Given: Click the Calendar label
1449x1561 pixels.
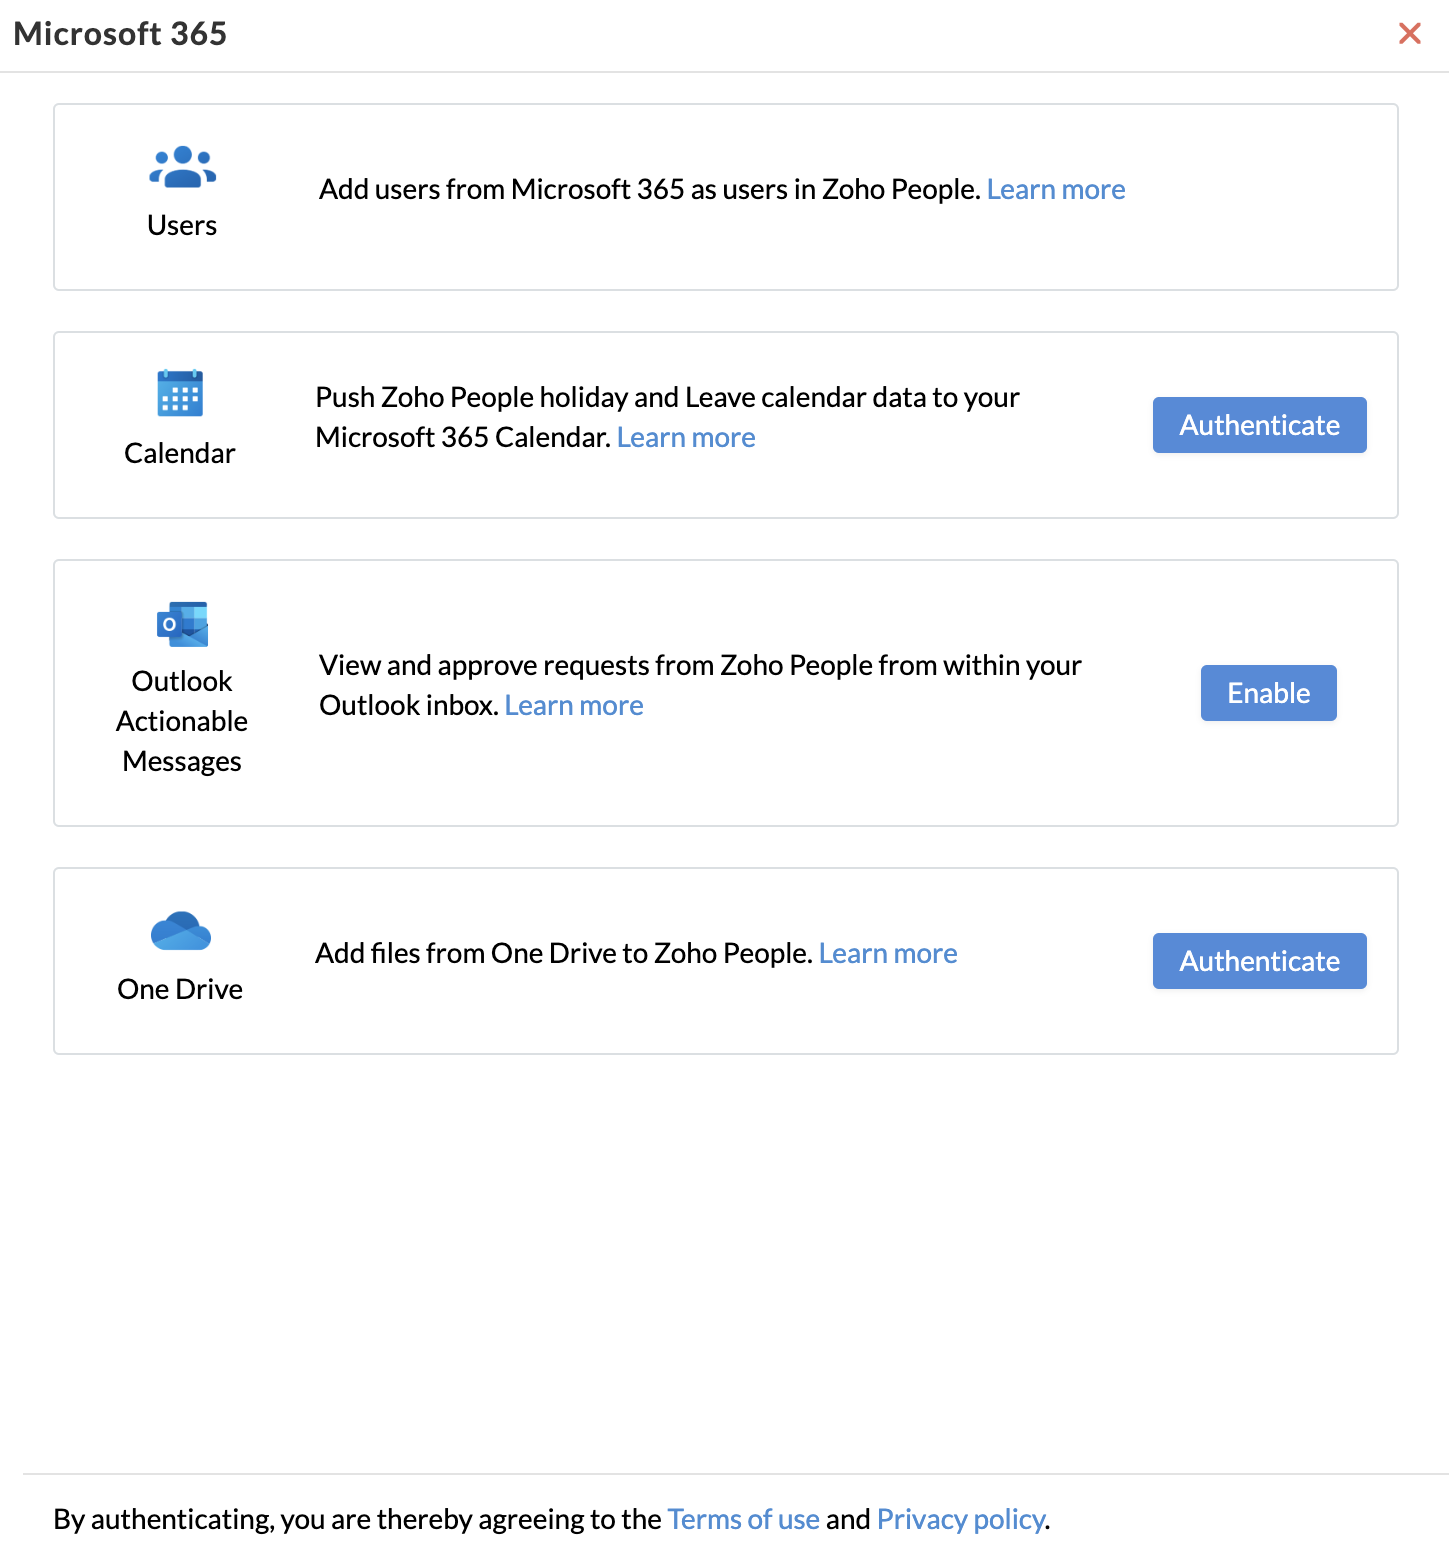Looking at the screenshot, I should pos(180,453).
